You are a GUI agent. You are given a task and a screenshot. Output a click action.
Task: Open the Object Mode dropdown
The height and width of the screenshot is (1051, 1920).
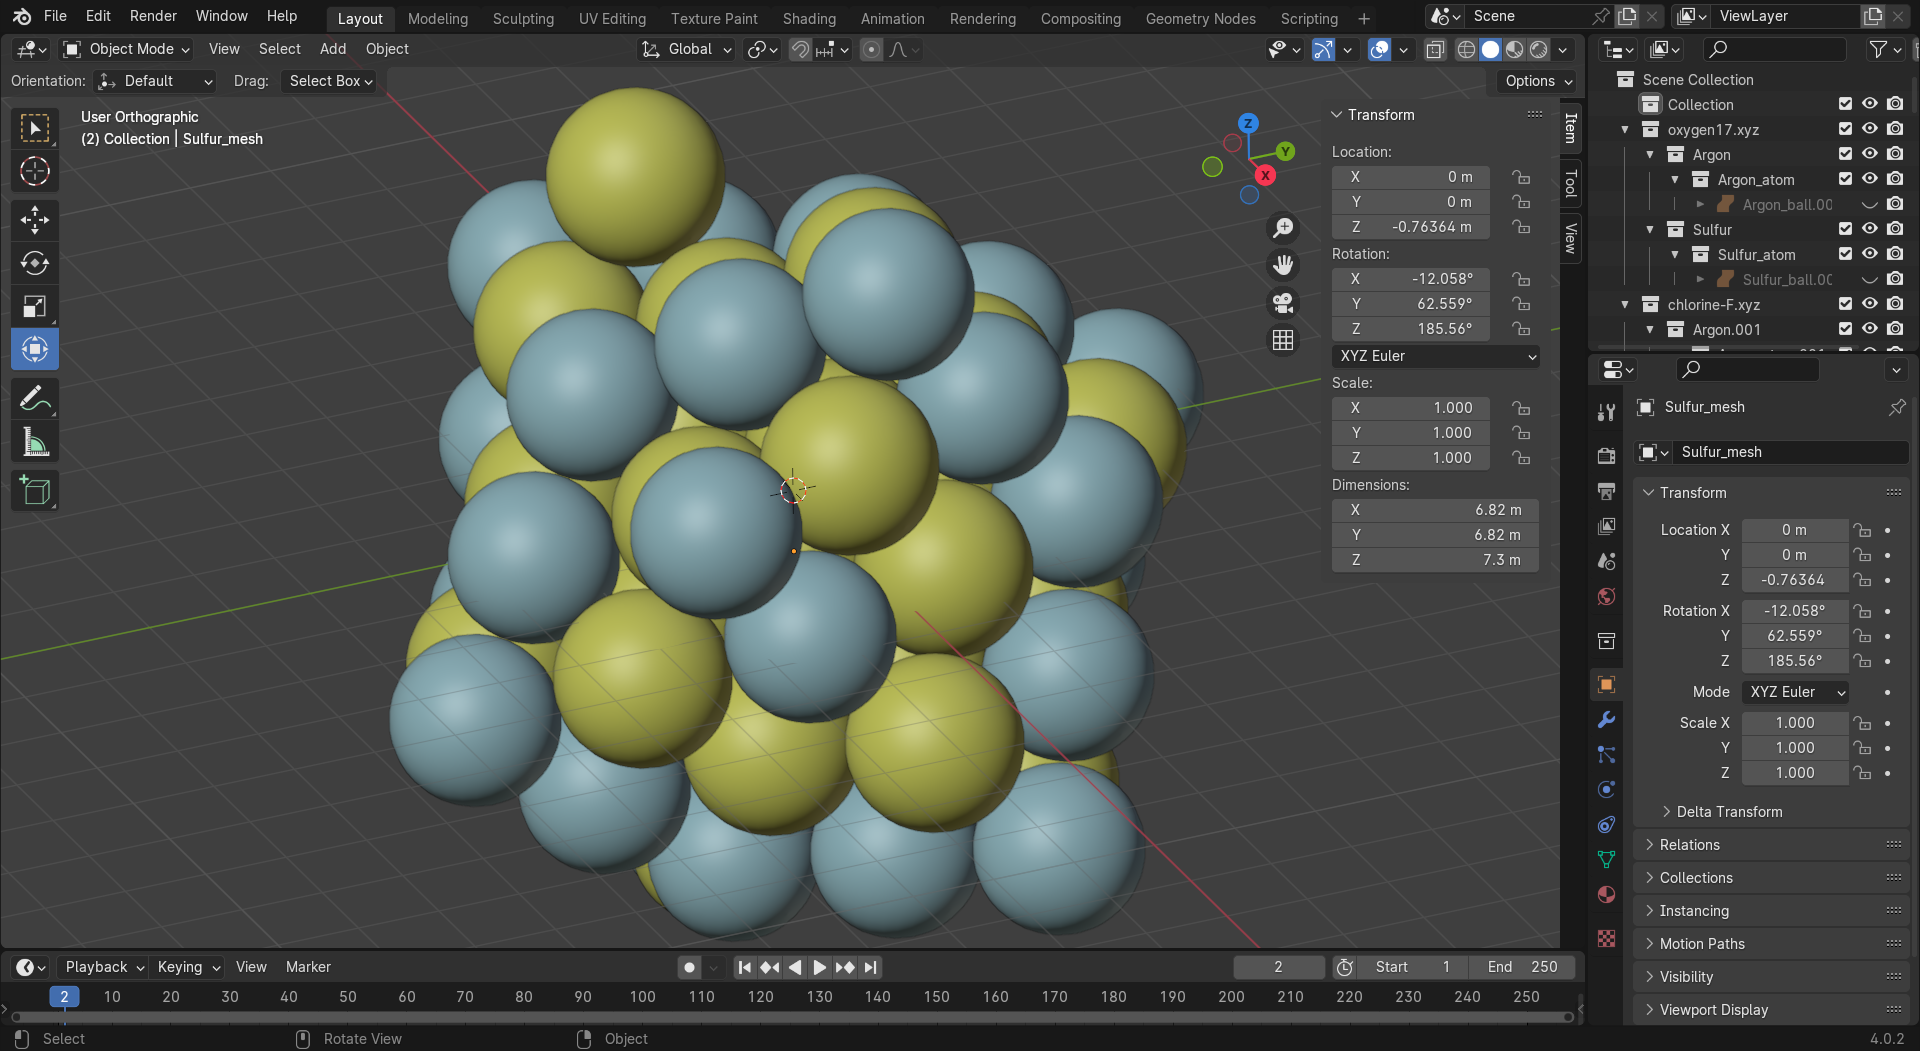tap(126, 49)
